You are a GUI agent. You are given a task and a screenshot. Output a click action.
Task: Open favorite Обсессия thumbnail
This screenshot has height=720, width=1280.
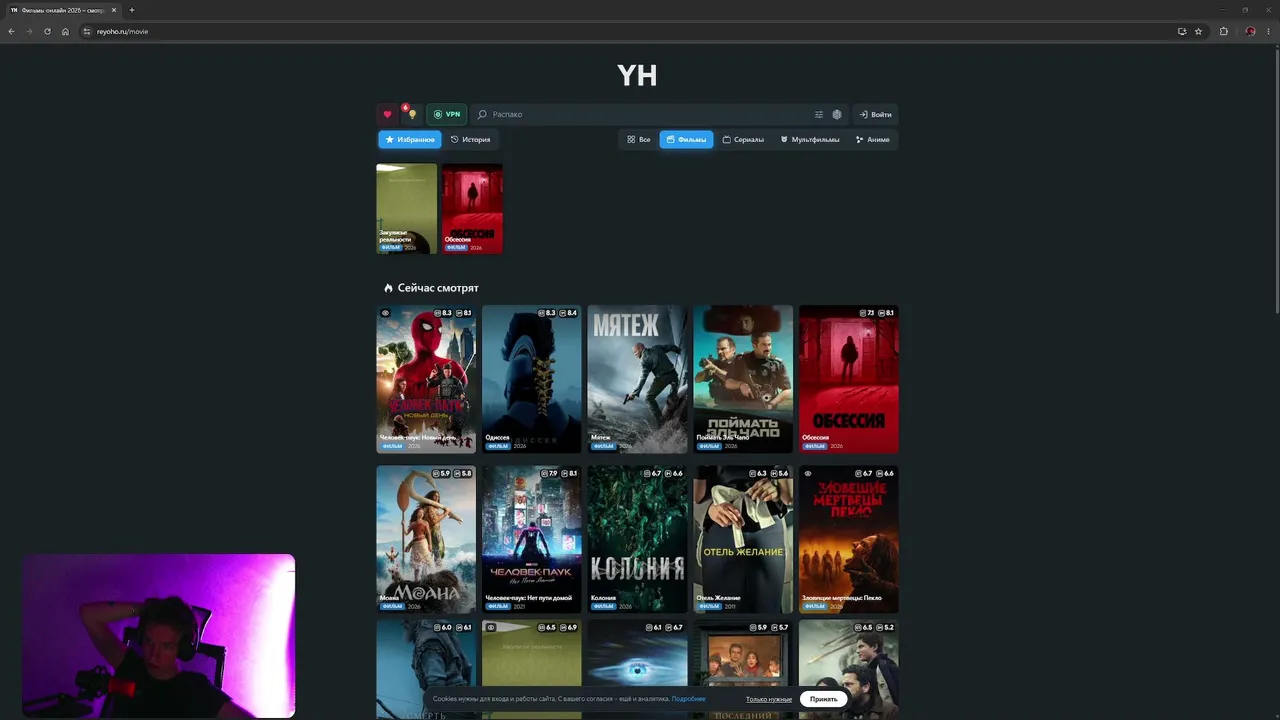coord(473,209)
